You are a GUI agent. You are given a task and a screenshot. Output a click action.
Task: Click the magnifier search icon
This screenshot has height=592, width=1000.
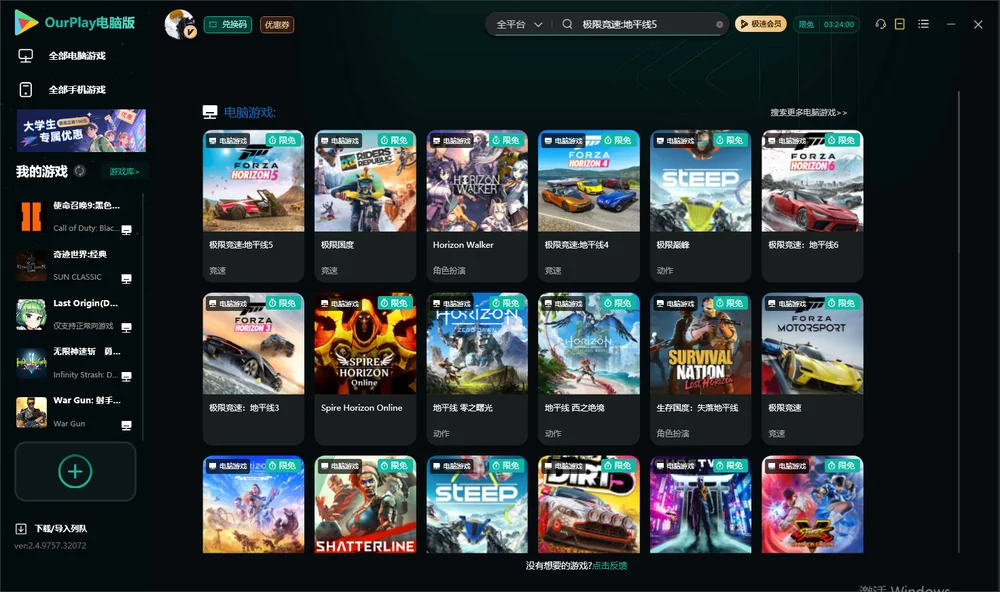567,24
